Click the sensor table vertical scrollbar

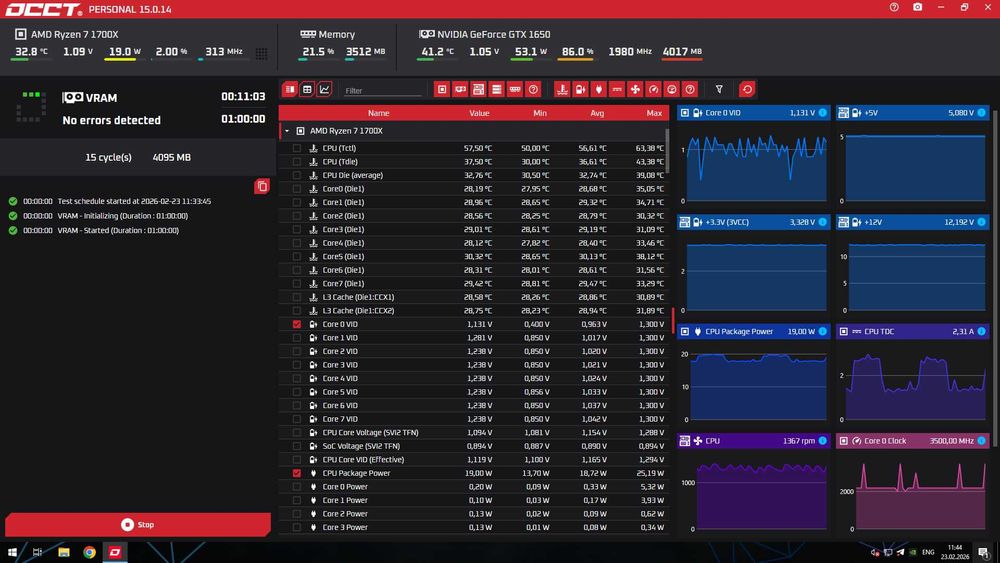[x=667, y=150]
